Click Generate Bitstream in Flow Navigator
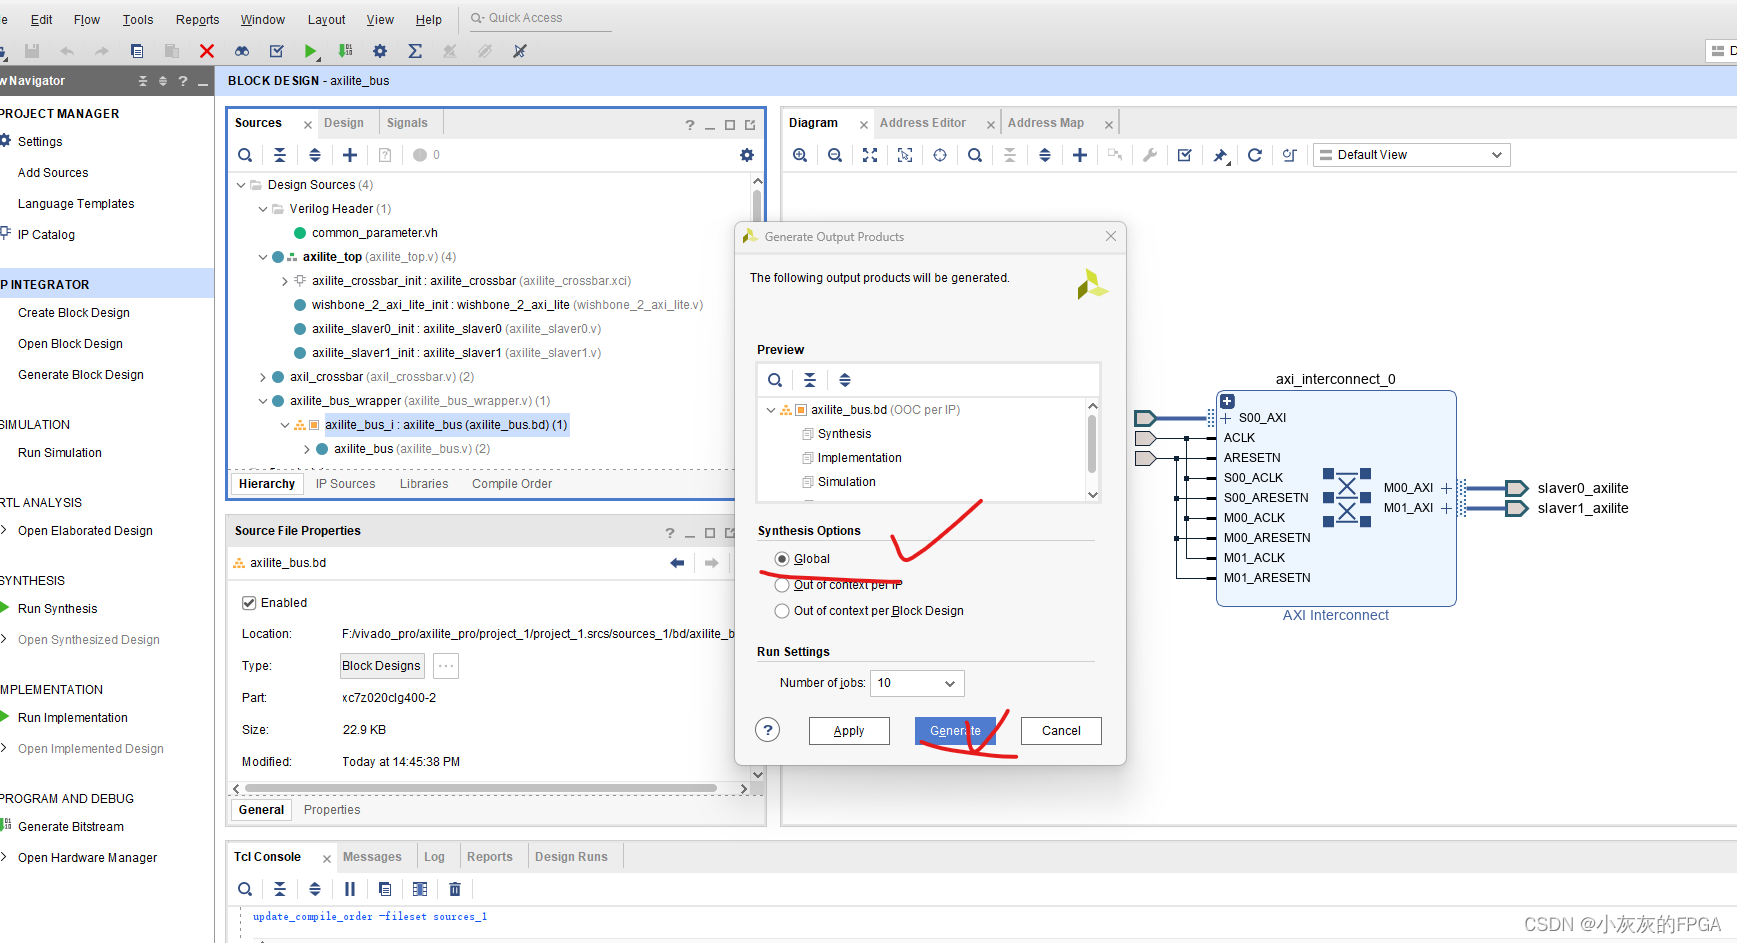 coord(71,827)
